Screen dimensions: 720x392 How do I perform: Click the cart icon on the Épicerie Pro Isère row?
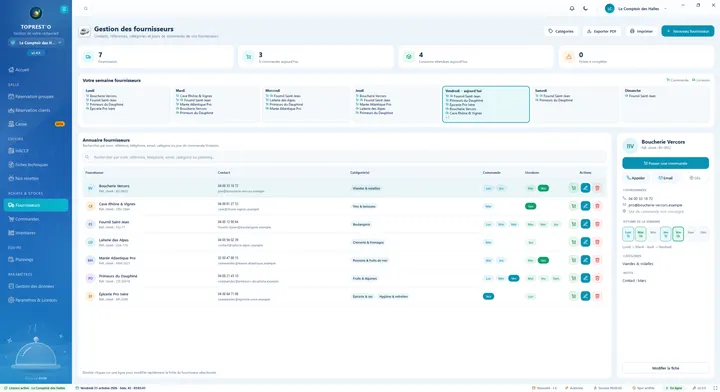(574, 296)
